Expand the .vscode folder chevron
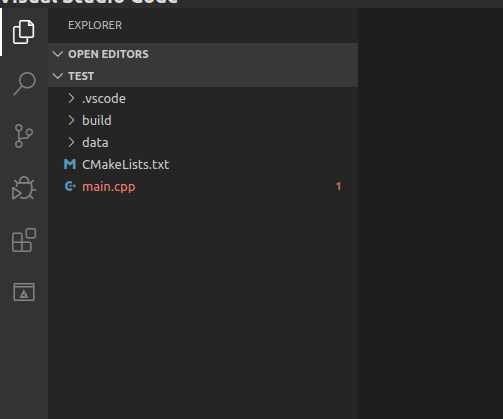 71,98
